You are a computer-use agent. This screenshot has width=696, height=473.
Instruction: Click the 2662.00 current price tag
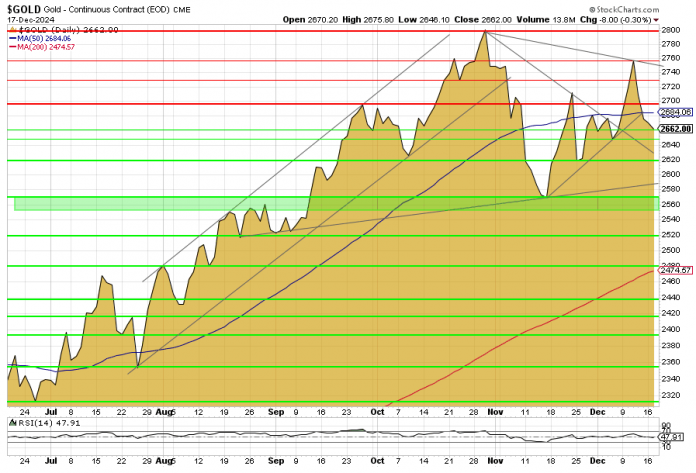pos(677,129)
